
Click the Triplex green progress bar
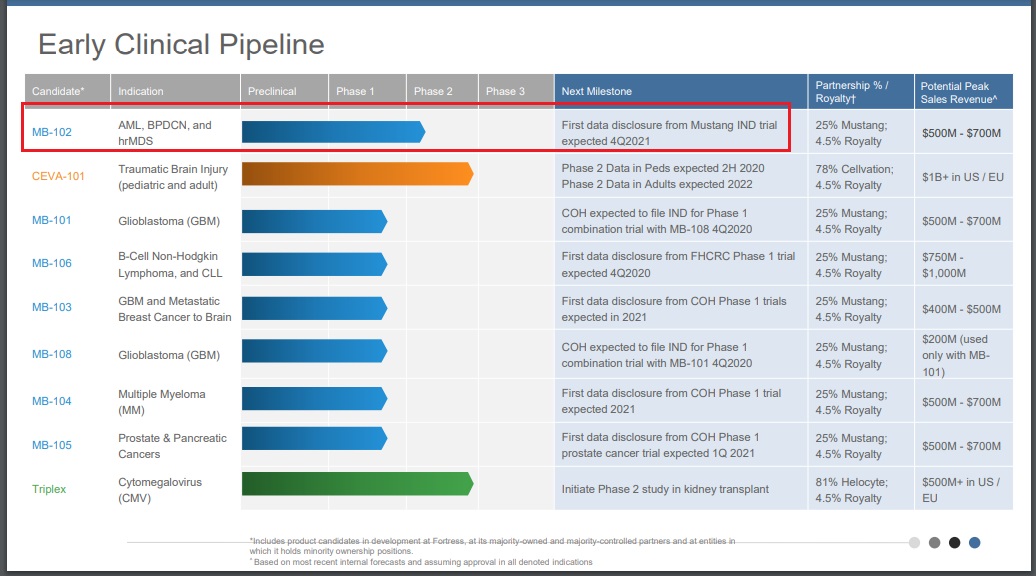[357, 484]
